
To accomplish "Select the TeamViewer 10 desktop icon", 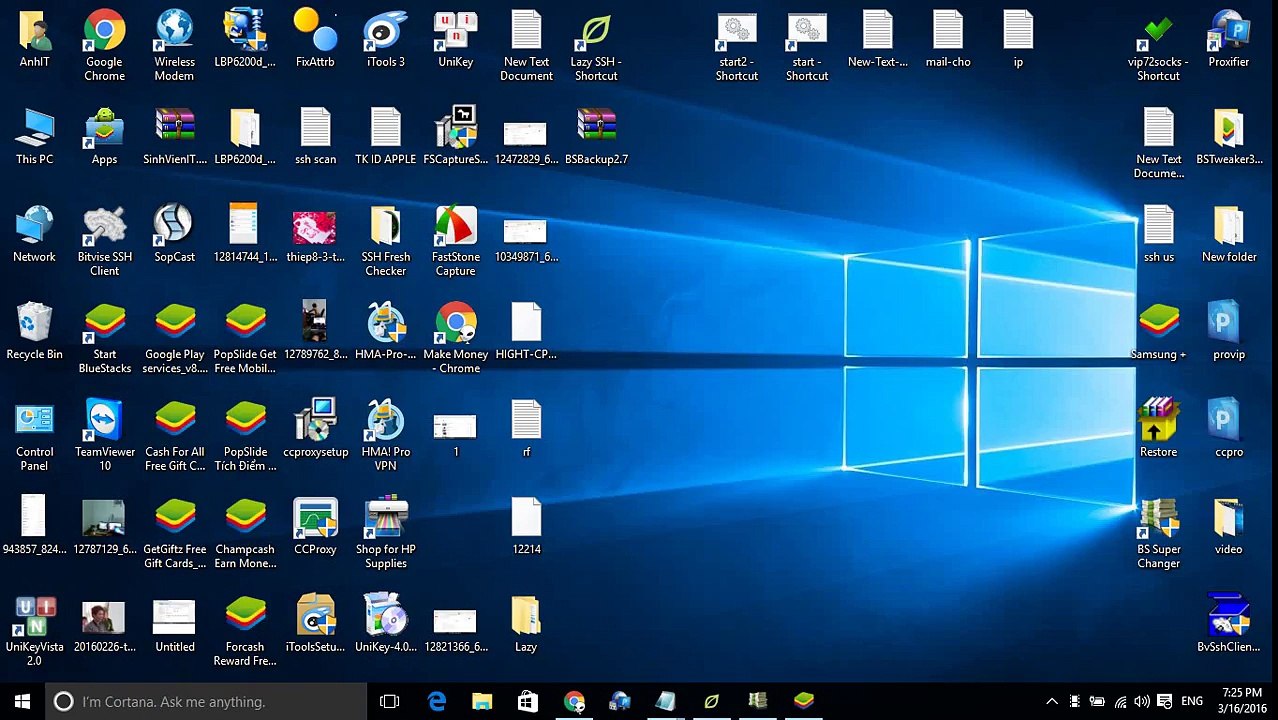I will 104,436.
